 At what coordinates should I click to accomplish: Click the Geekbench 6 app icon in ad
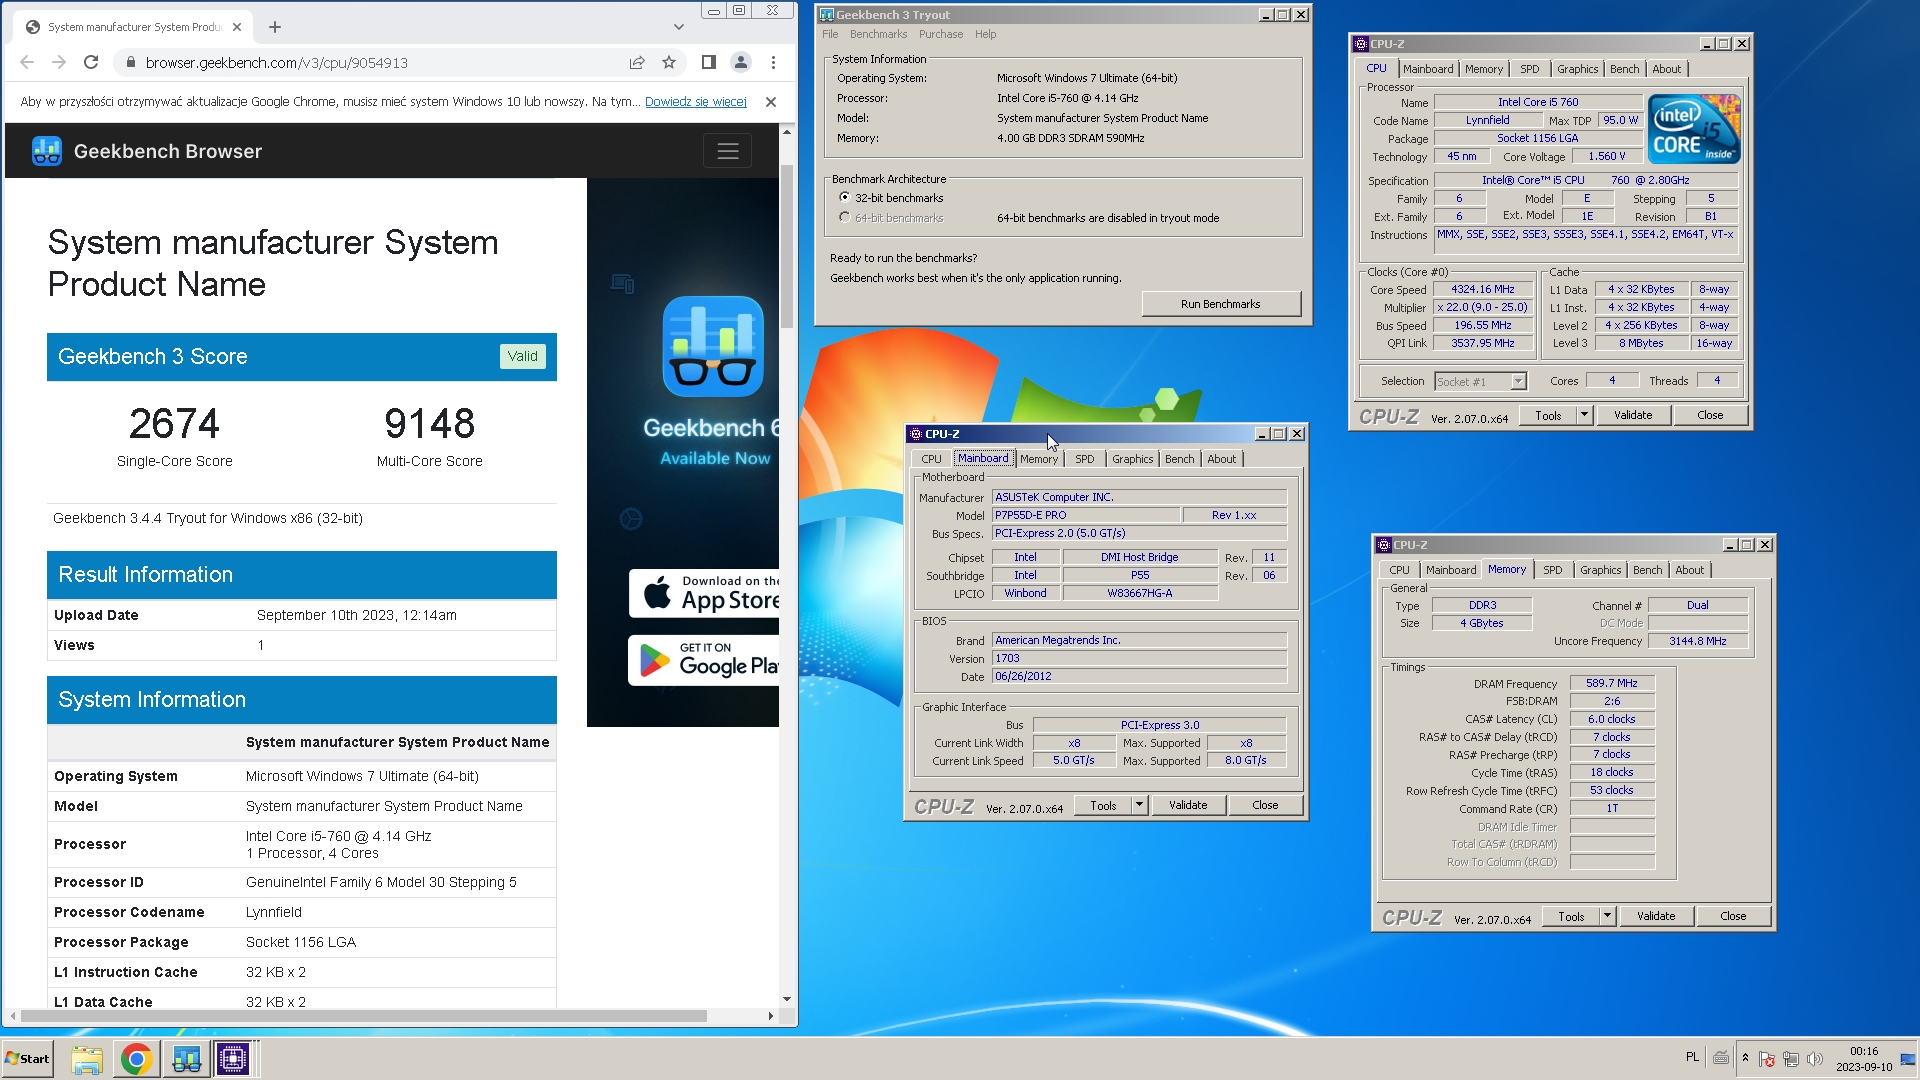click(x=713, y=346)
